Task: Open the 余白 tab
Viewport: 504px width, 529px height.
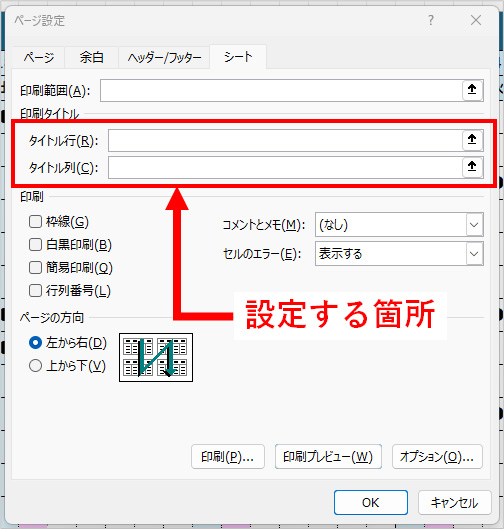Action: [91, 57]
